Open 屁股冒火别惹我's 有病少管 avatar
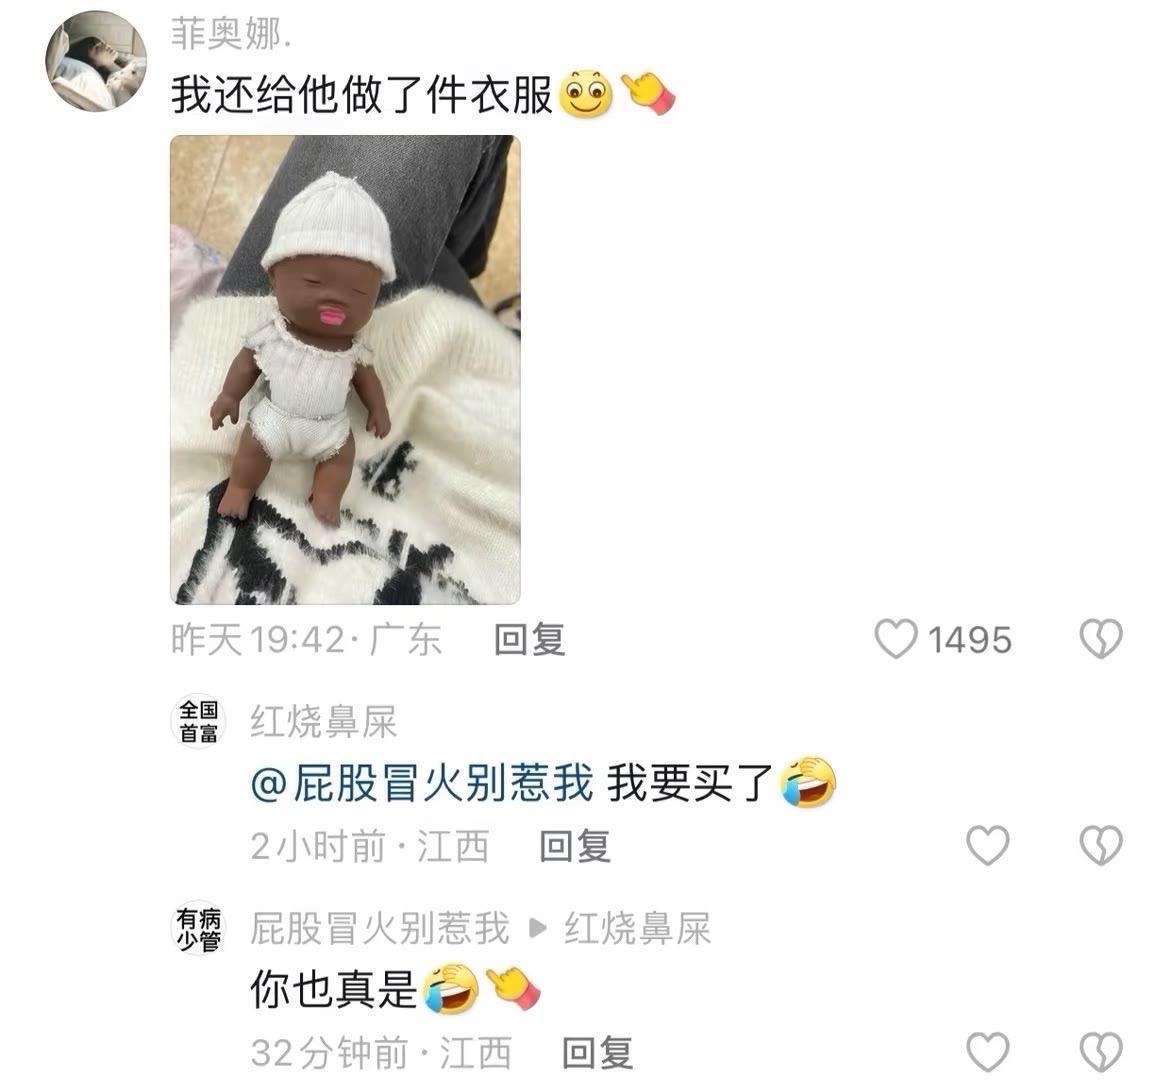Screen dimensions: 1172x1080 click(198, 929)
